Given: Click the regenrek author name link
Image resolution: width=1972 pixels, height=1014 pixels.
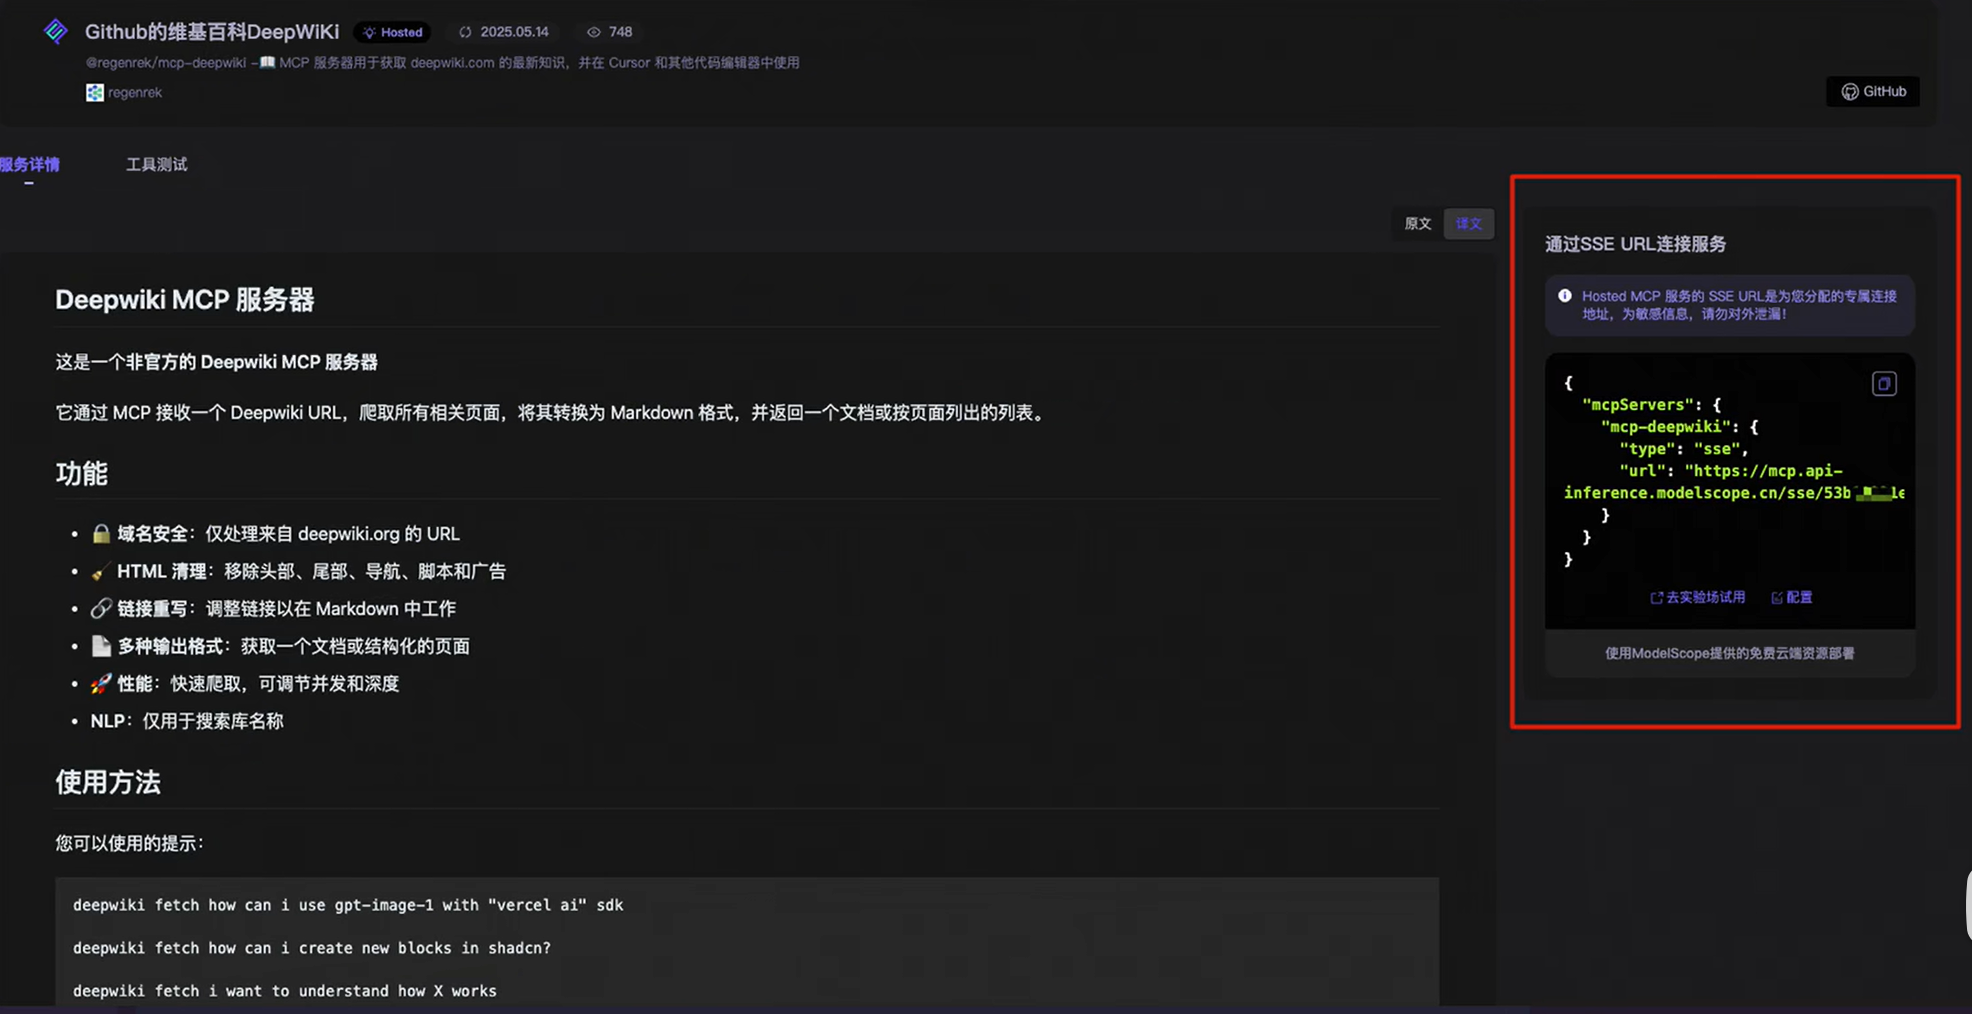Looking at the screenshot, I should (135, 92).
